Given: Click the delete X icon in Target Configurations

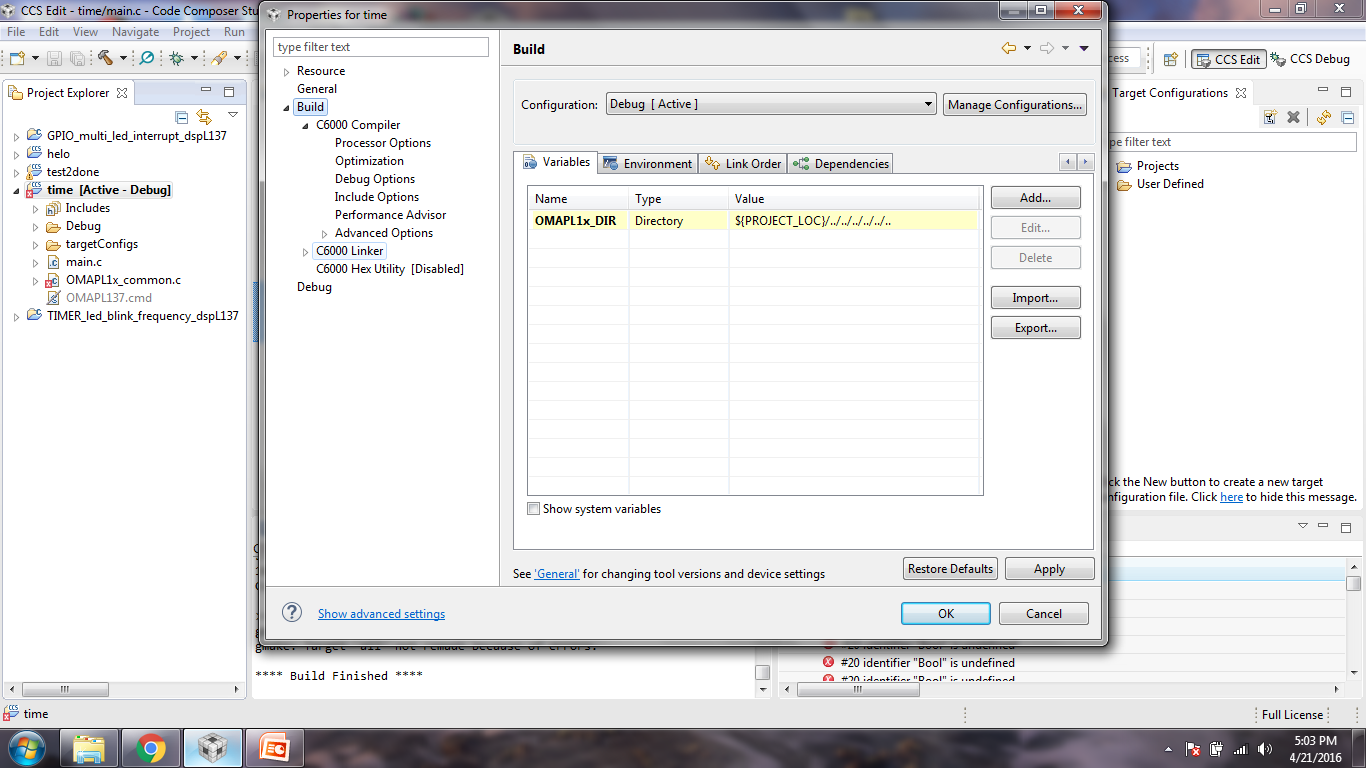Looking at the screenshot, I should [x=1293, y=117].
